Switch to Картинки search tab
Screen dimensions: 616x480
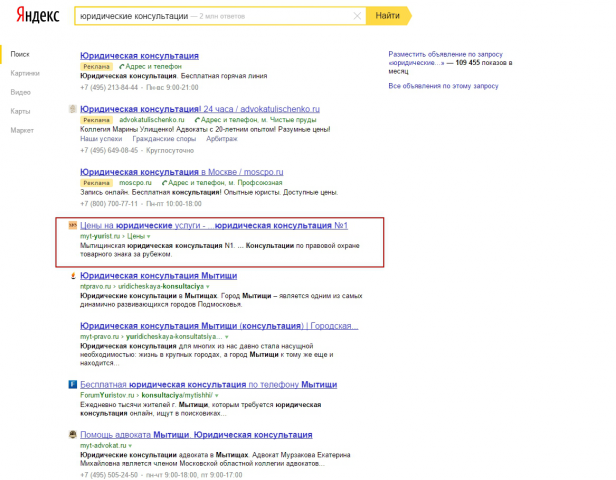pyautogui.click(x=25, y=73)
